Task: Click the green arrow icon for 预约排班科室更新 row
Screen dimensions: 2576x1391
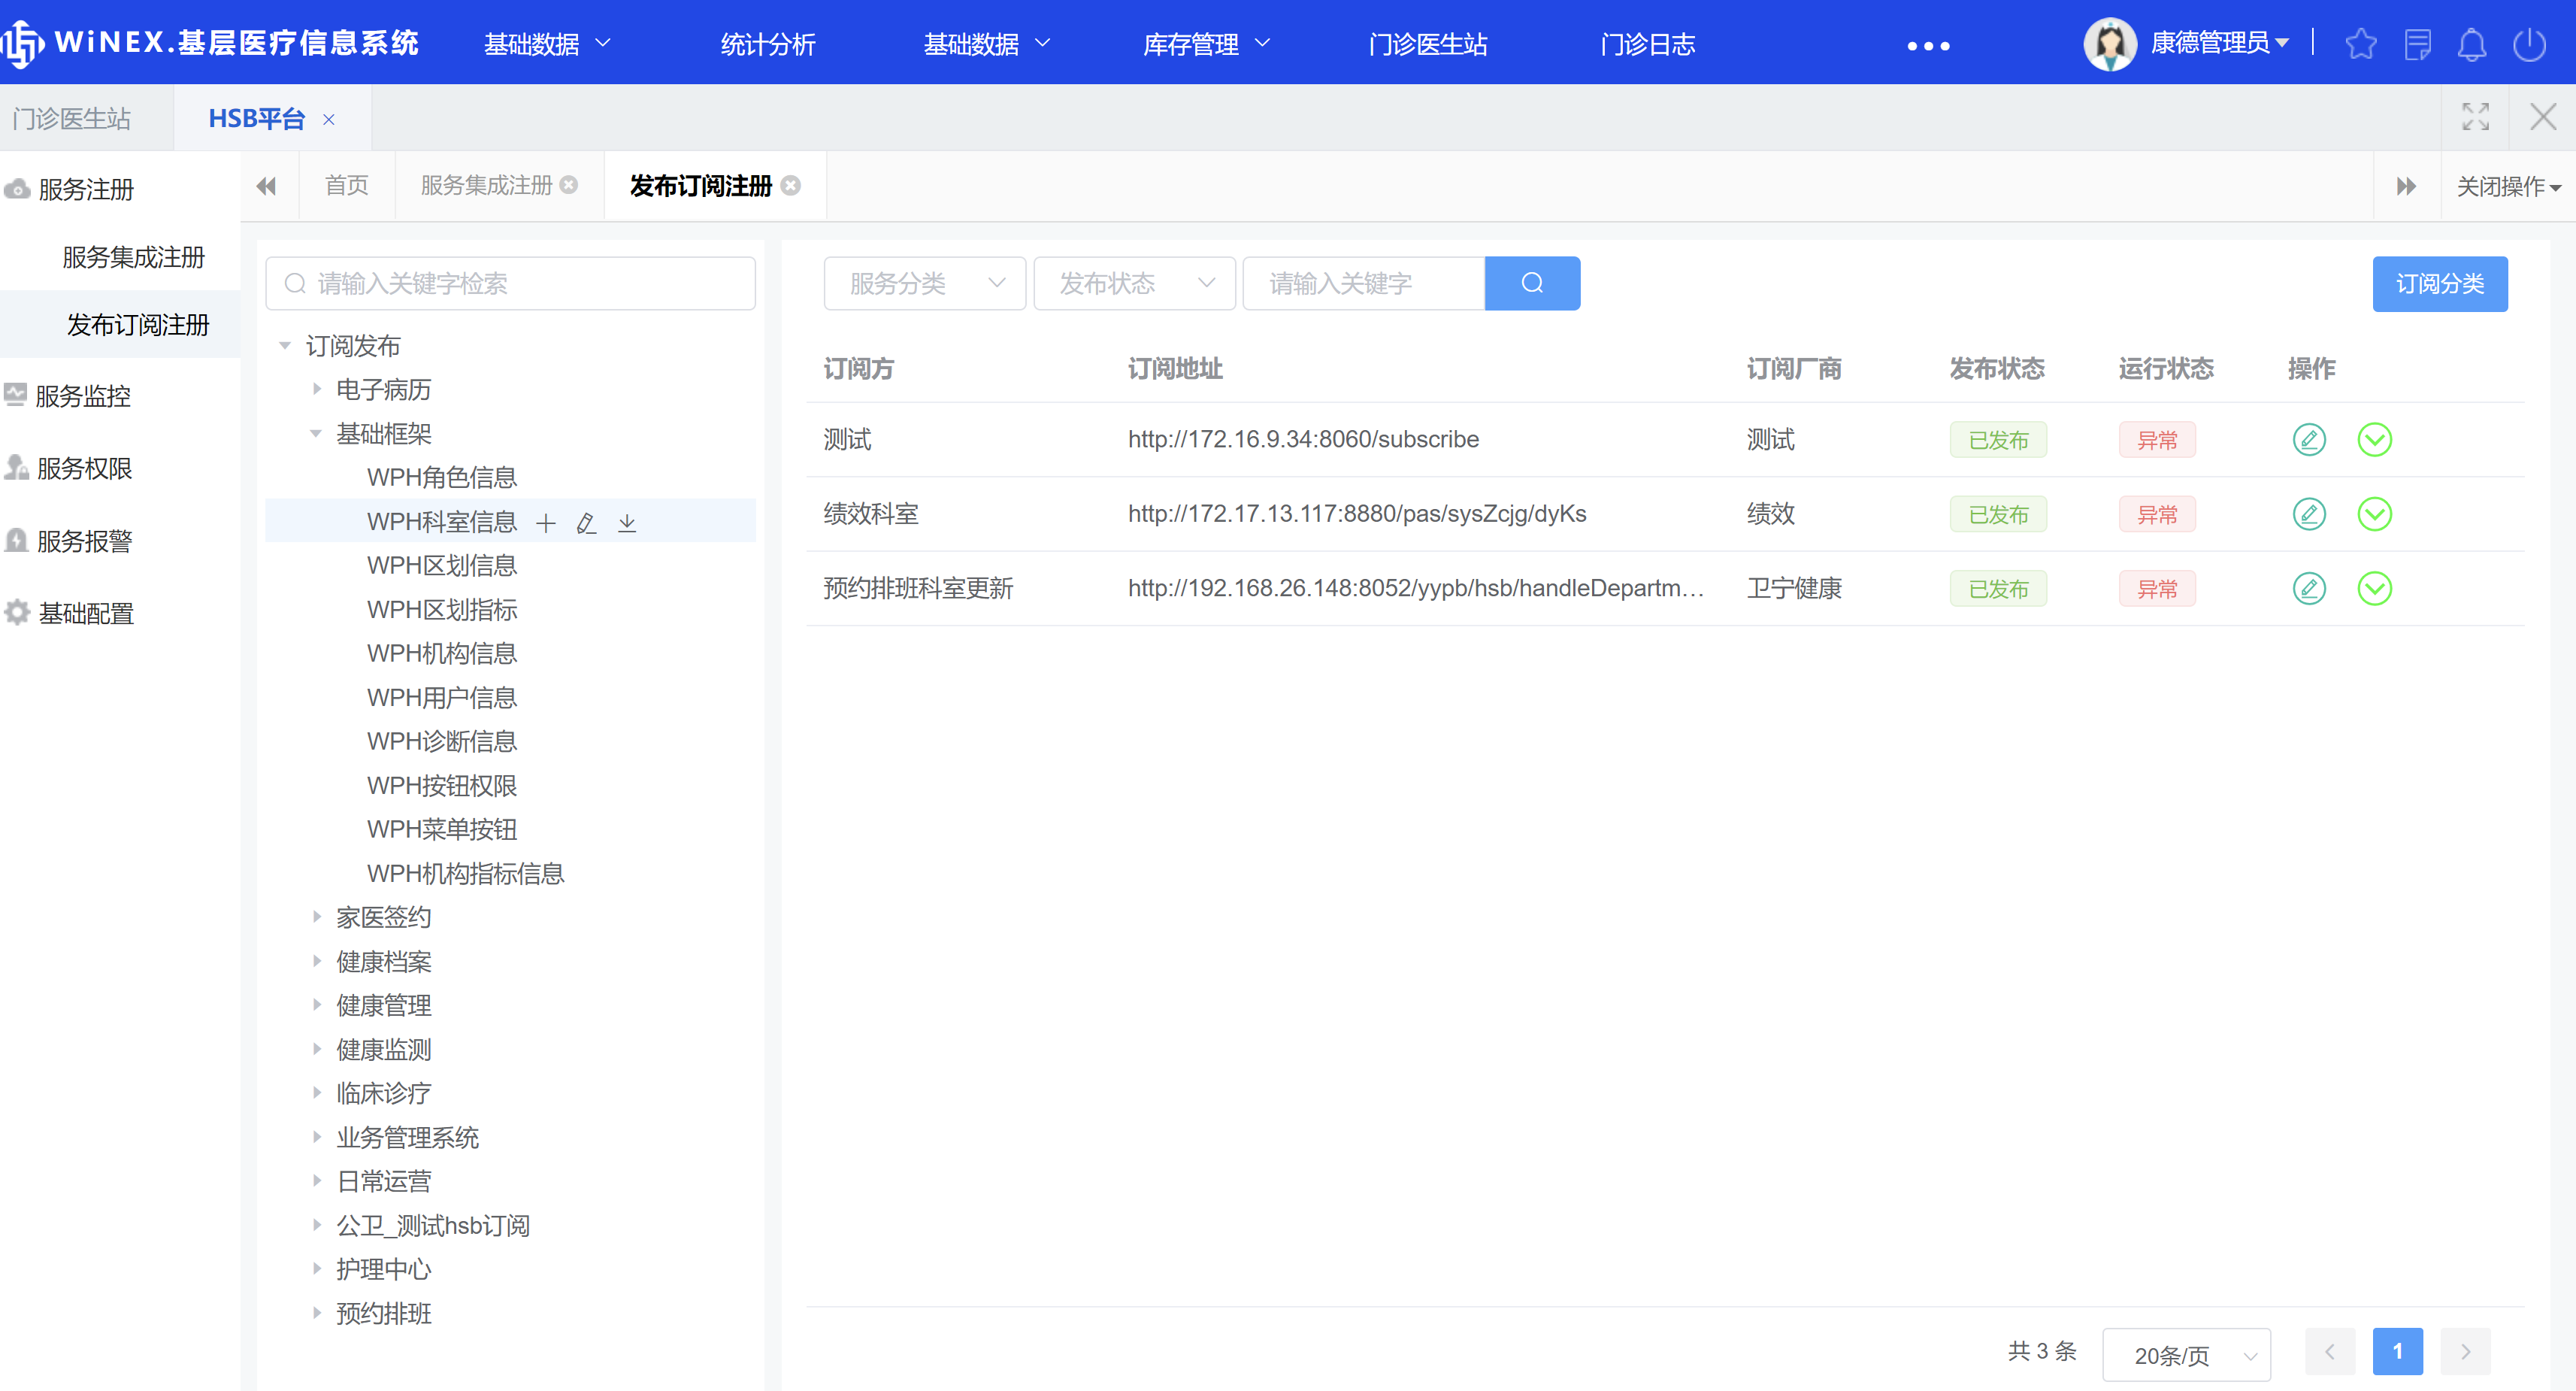Action: (x=2374, y=588)
